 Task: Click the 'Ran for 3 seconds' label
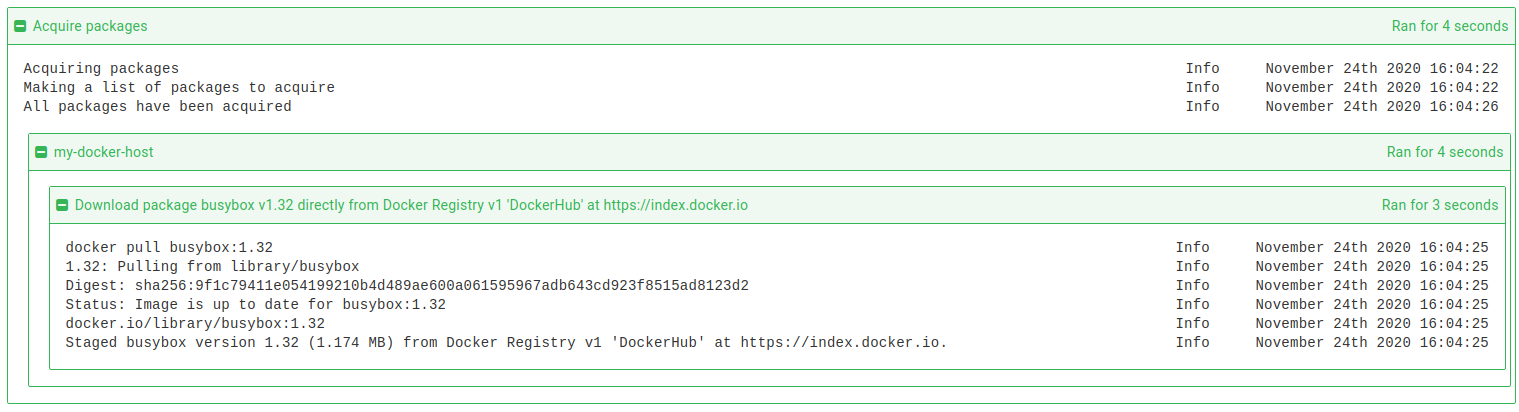(x=1440, y=205)
